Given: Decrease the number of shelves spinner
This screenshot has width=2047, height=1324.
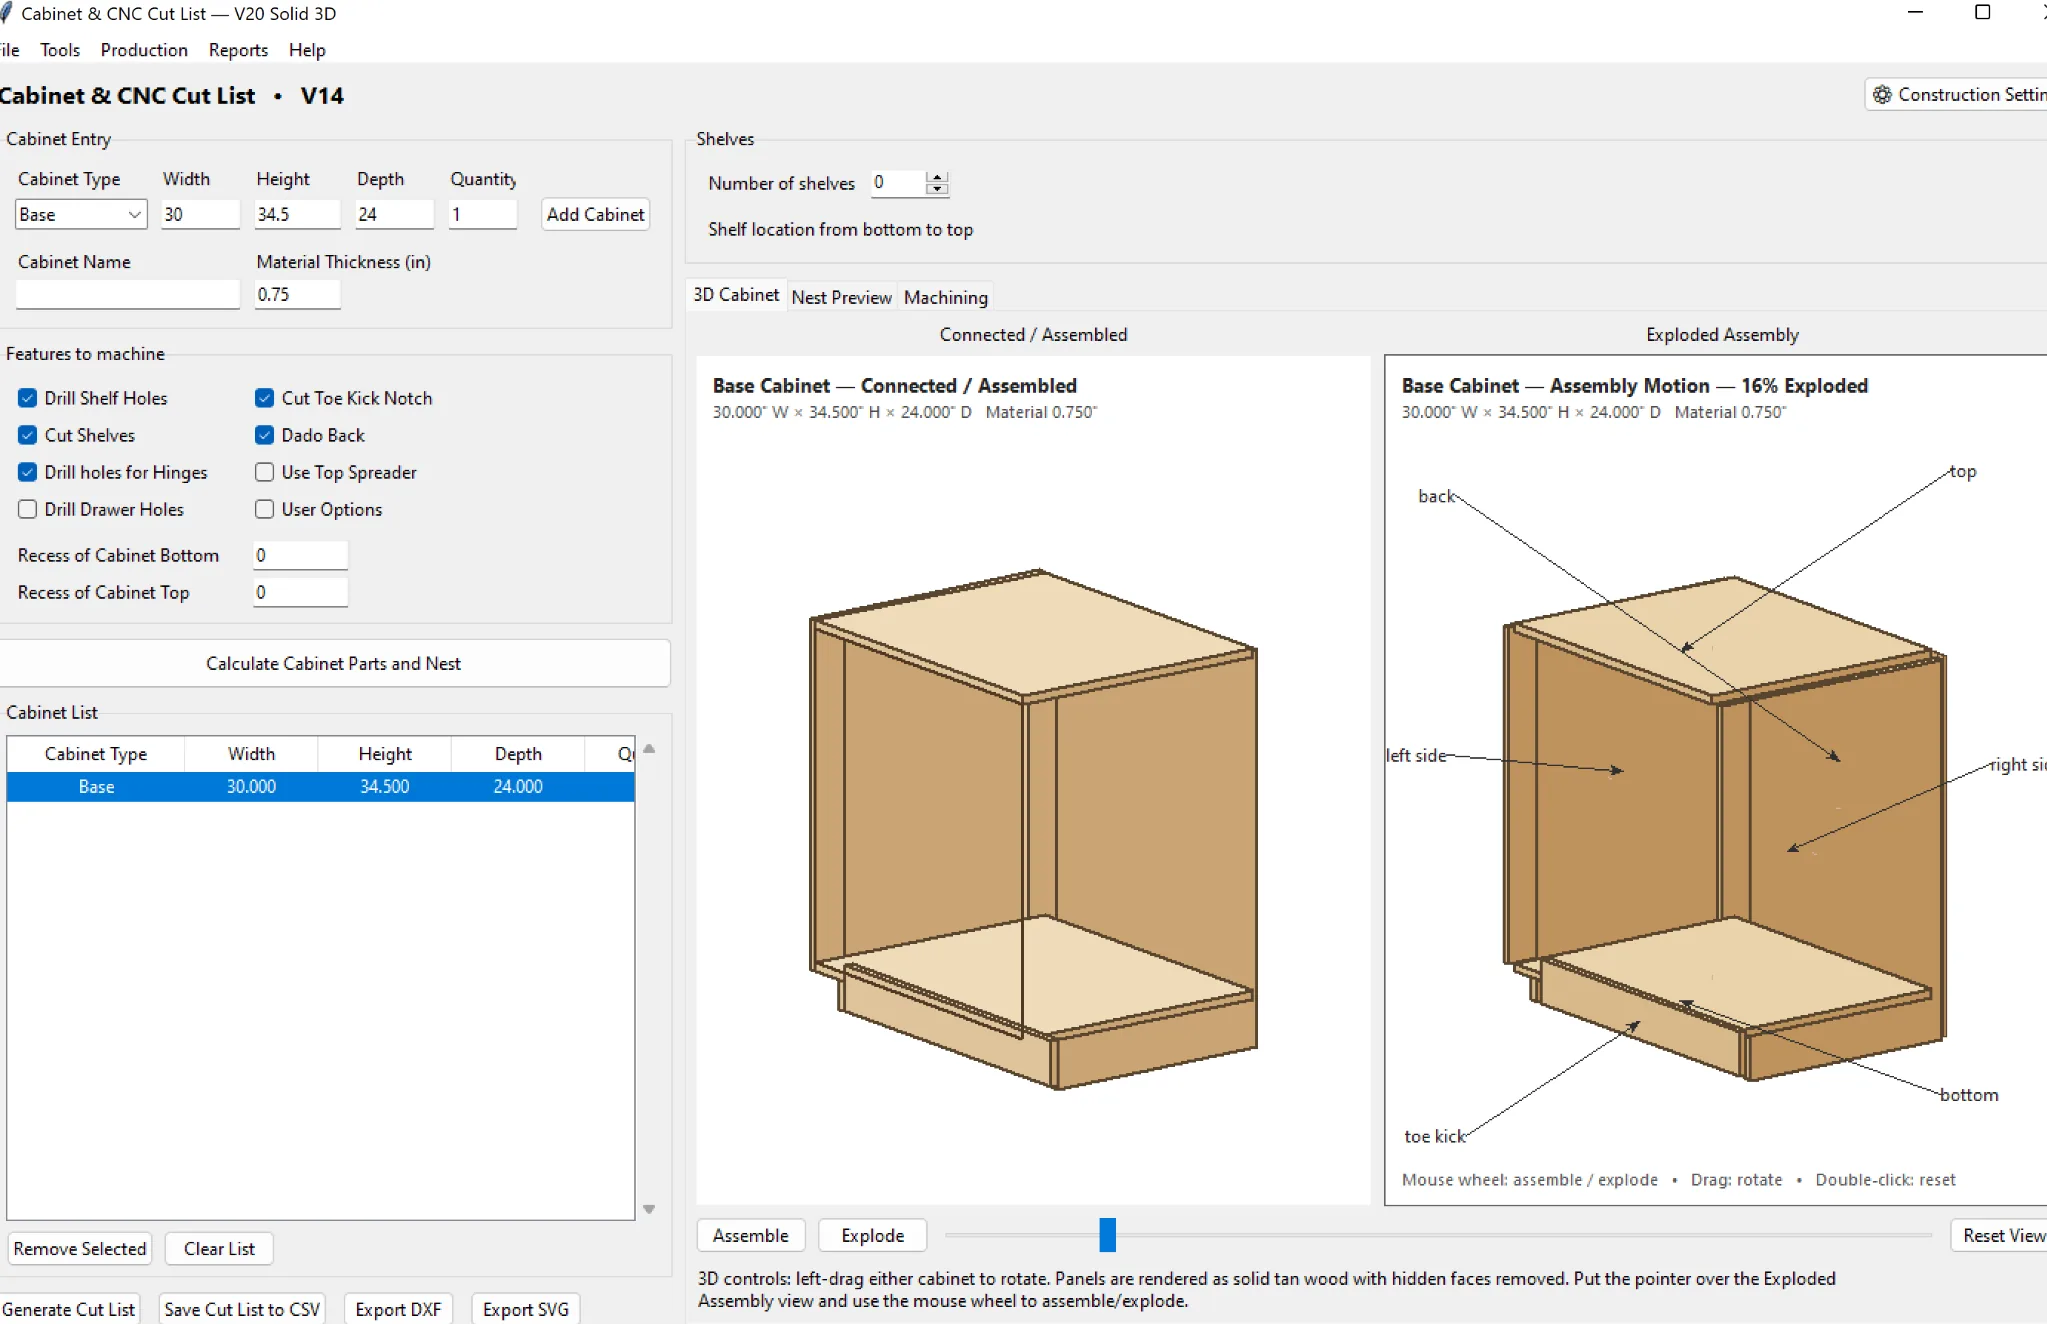Looking at the screenshot, I should [937, 189].
